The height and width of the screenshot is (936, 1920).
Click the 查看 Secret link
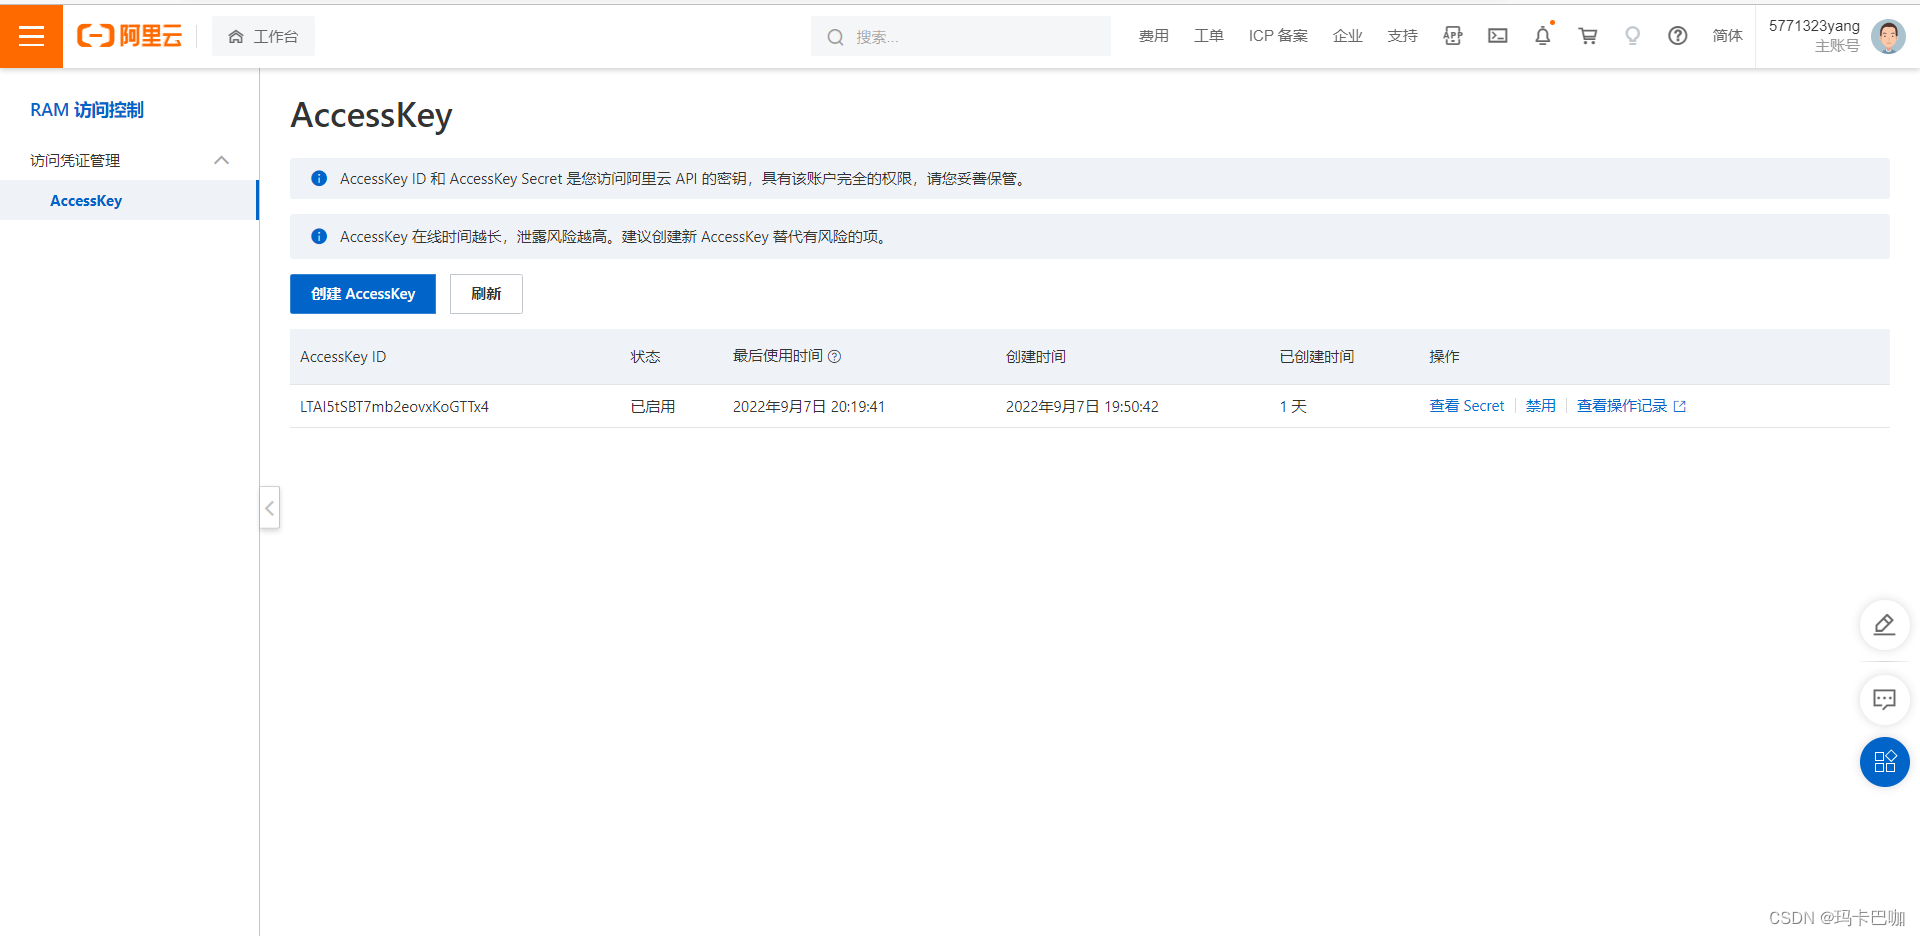coord(1466,406)
